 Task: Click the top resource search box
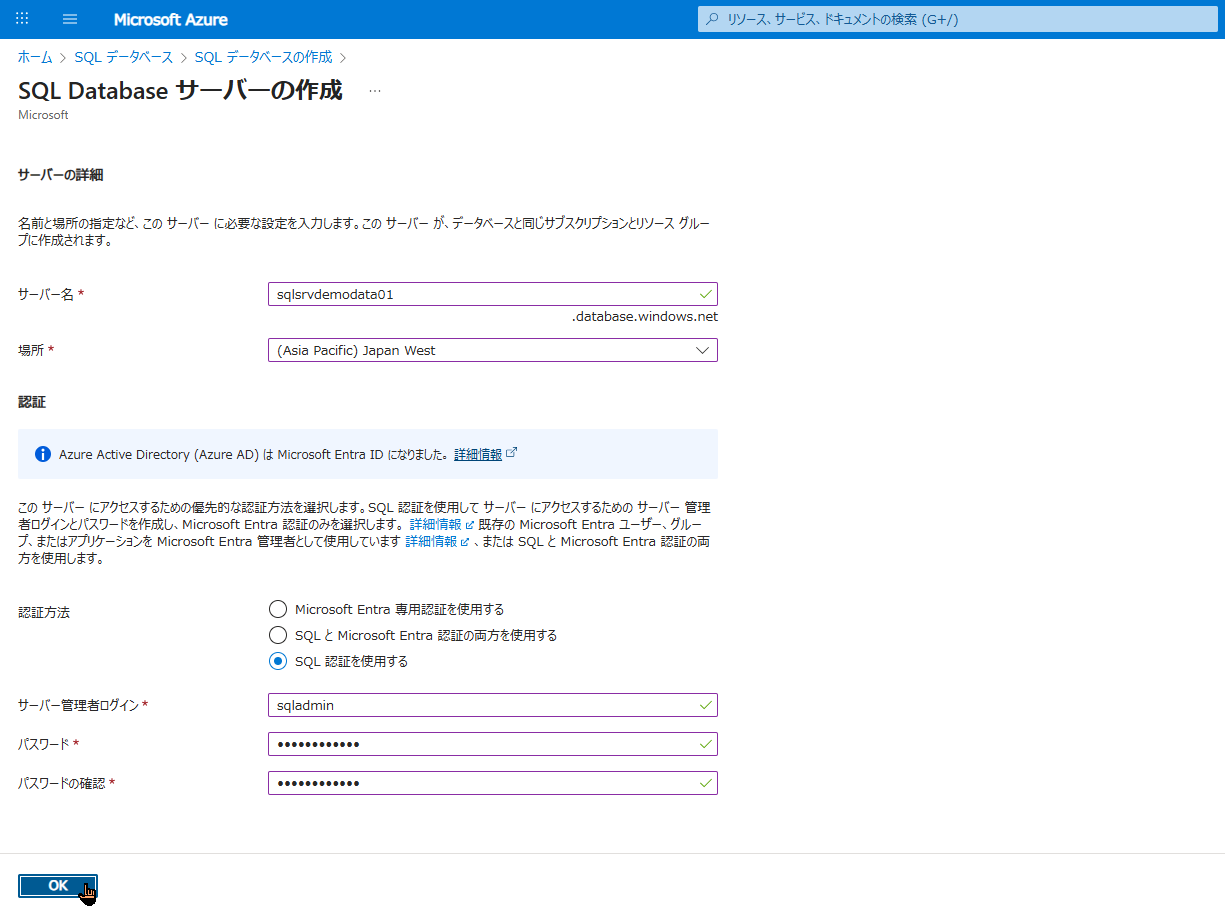point(960,19)
